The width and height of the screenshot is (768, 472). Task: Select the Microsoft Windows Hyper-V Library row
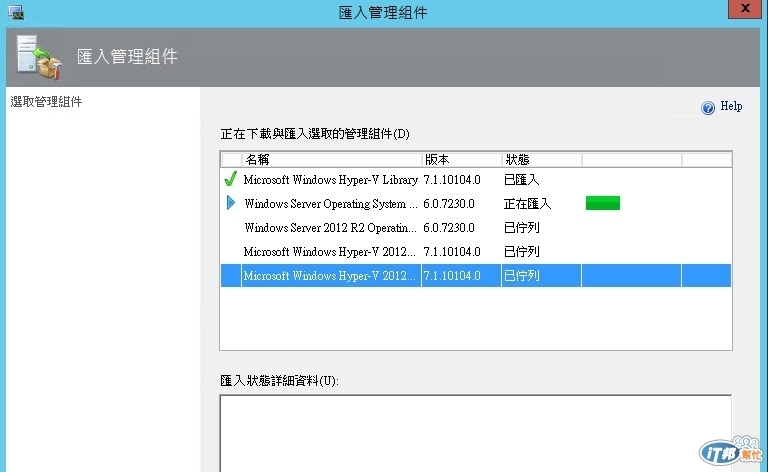point(476,180)
